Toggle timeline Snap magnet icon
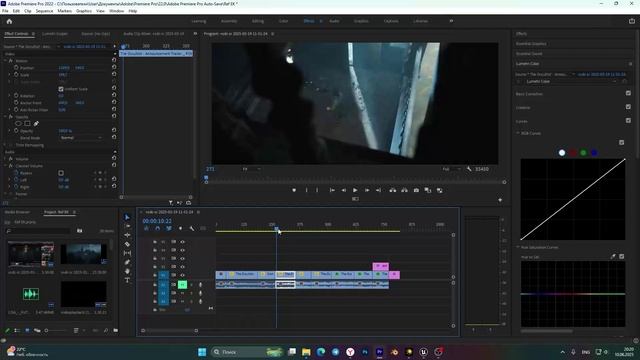This screenshot has height=360, width=640. [157, 229]
